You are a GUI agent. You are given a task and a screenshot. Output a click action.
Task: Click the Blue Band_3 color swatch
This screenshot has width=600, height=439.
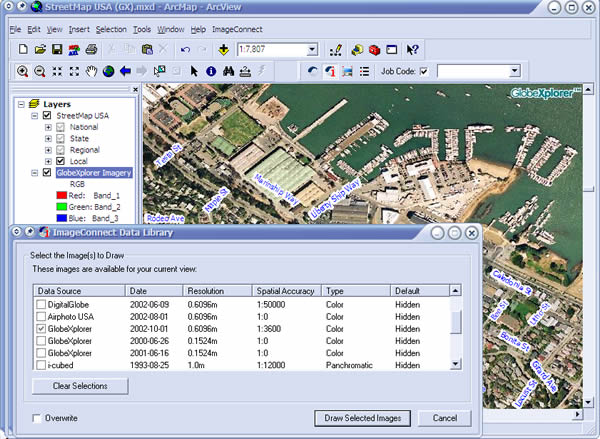pyautogui.click(x=62, y=218)
